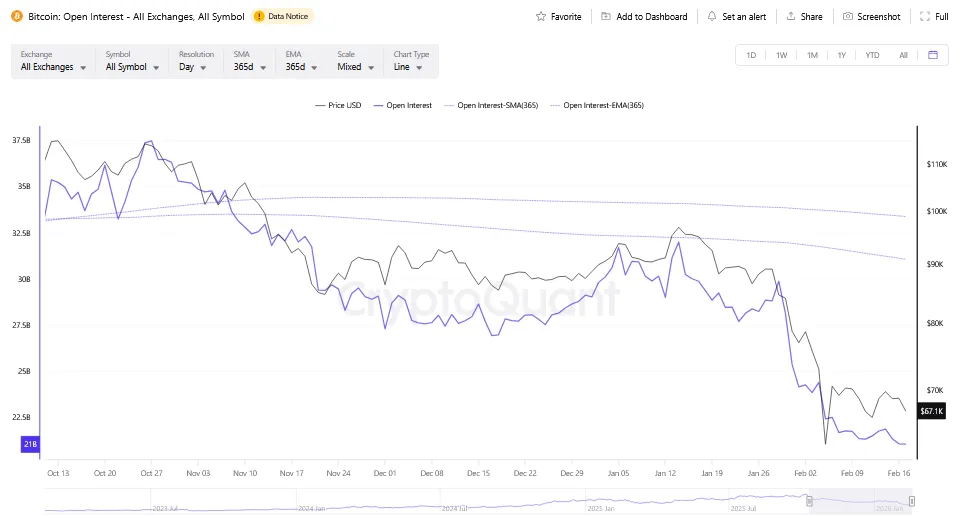
Task: Expand chart with the Full screen icon
Action: pos(925,17)
